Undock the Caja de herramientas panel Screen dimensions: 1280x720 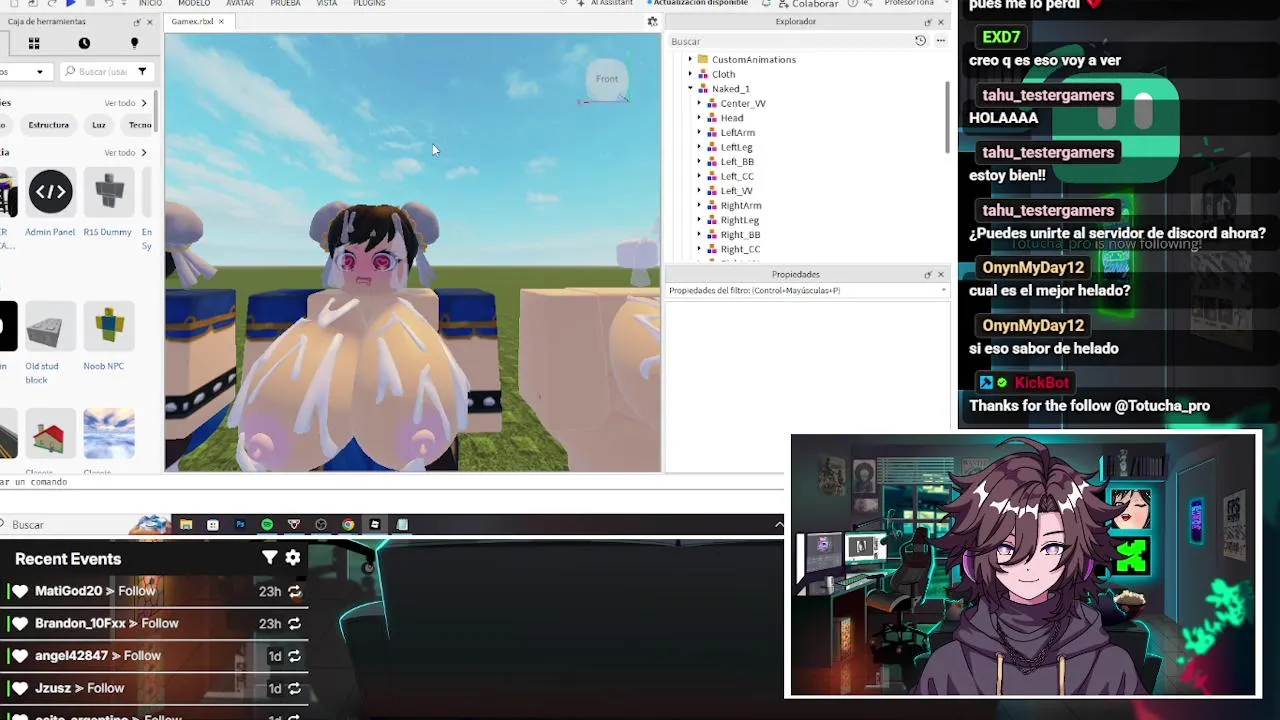pos(136,21)
